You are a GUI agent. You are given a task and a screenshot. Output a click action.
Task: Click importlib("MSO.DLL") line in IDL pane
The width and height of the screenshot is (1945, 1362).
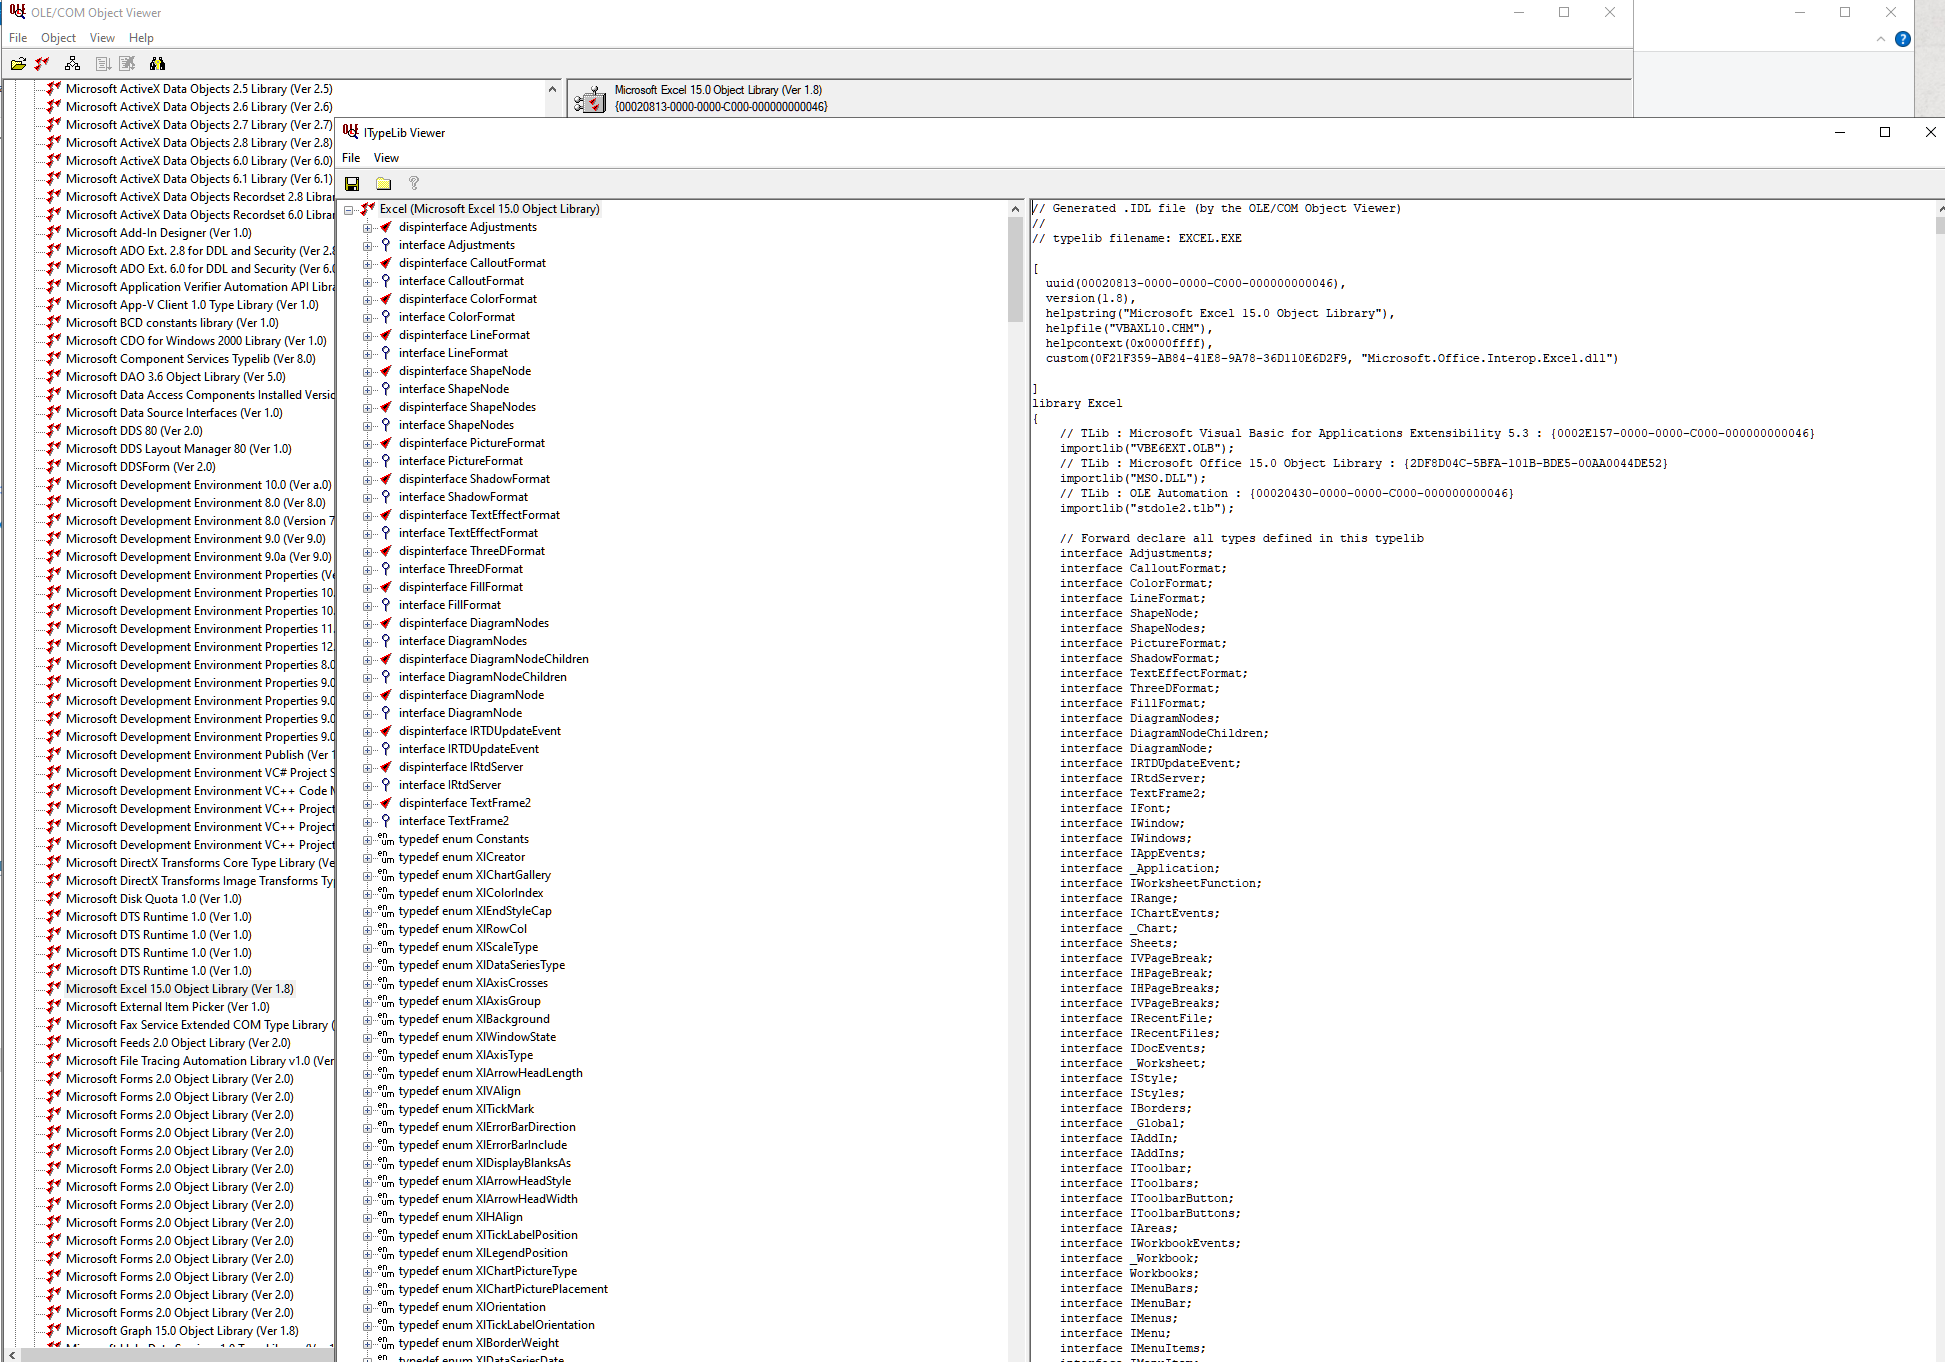pyautogui.click(x=1133, y=478)
